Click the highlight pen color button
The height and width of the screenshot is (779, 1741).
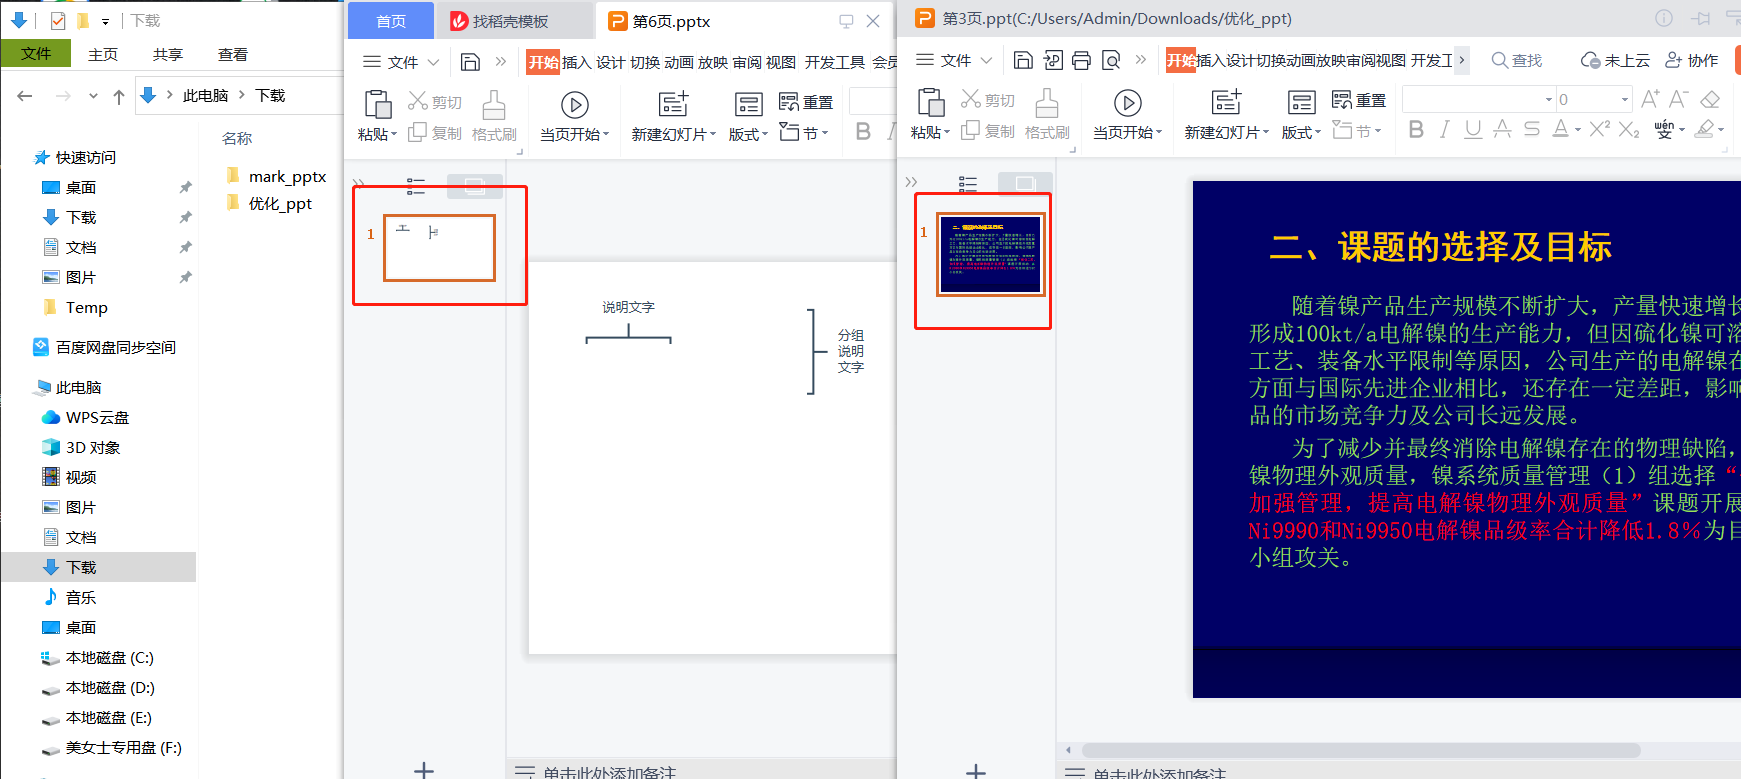tap(1704, 129)
